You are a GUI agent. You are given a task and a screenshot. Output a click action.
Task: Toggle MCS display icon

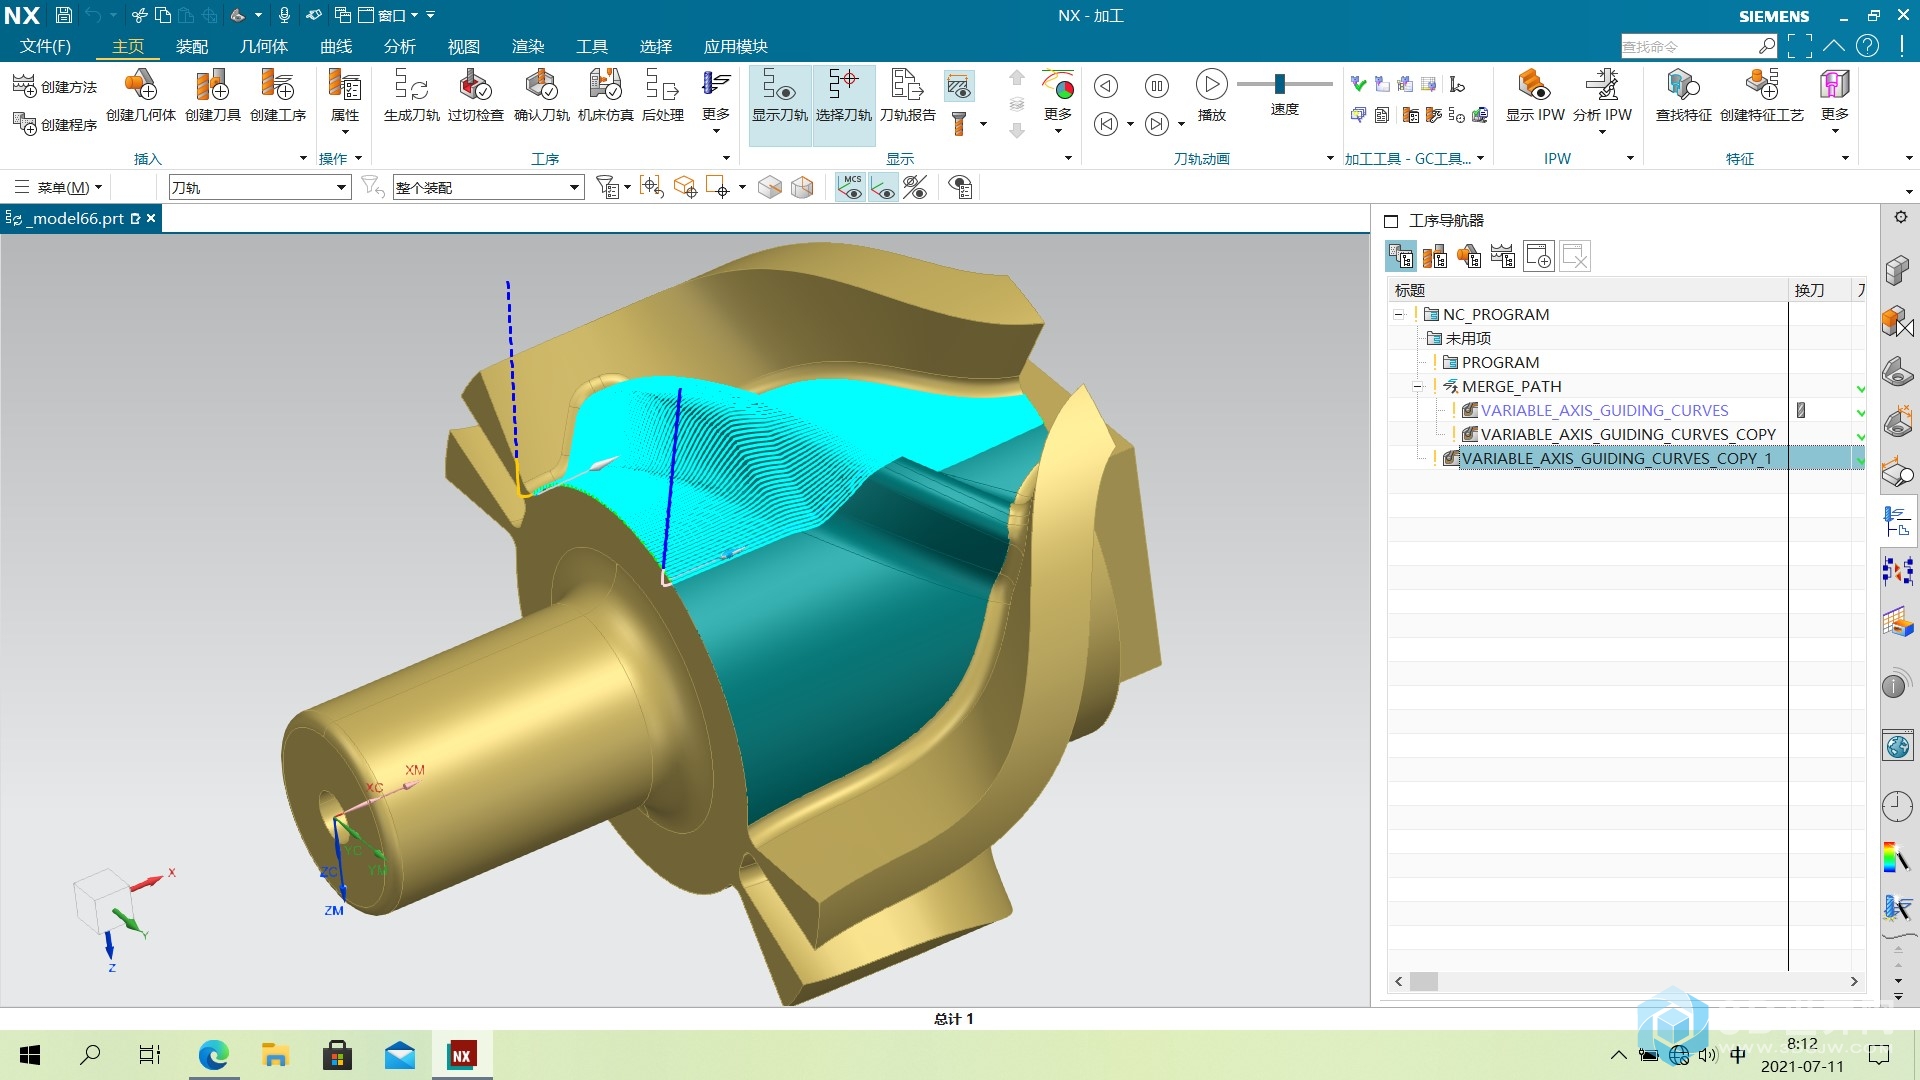[x=851, y=187]
